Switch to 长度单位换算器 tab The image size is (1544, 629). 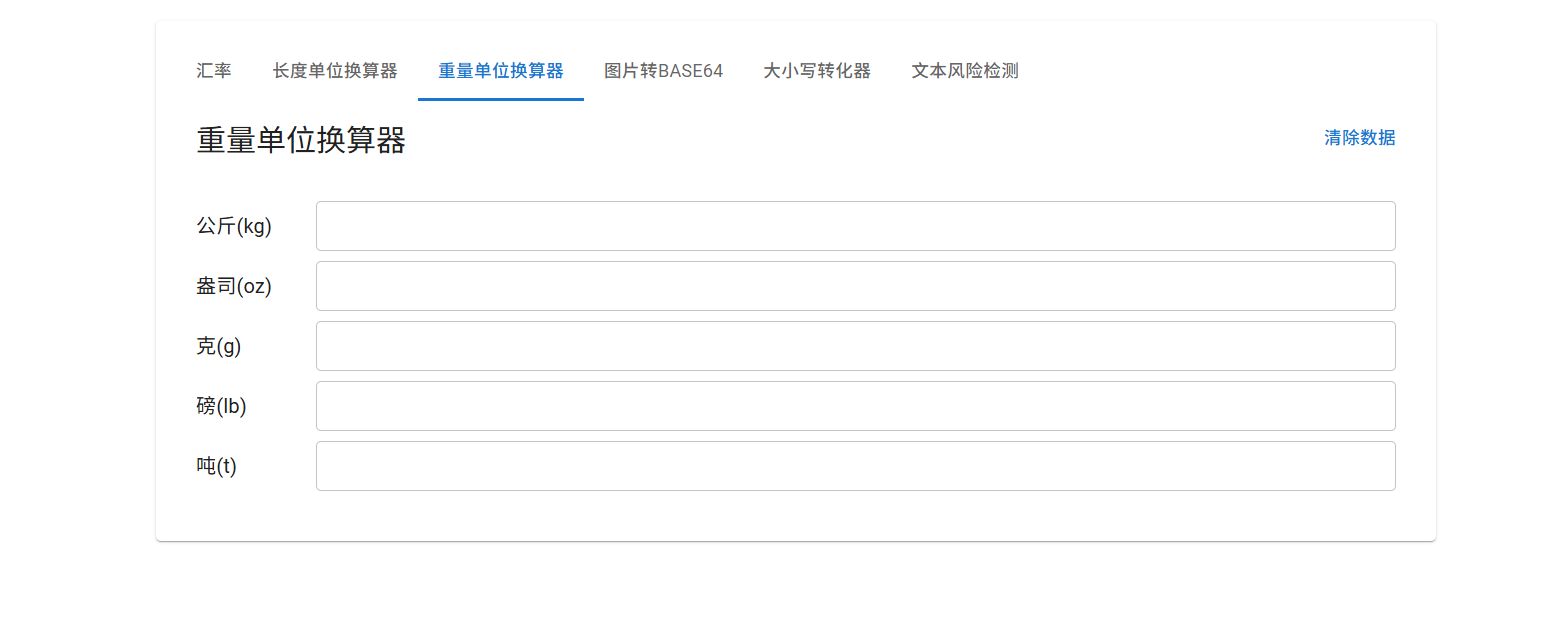335,71
